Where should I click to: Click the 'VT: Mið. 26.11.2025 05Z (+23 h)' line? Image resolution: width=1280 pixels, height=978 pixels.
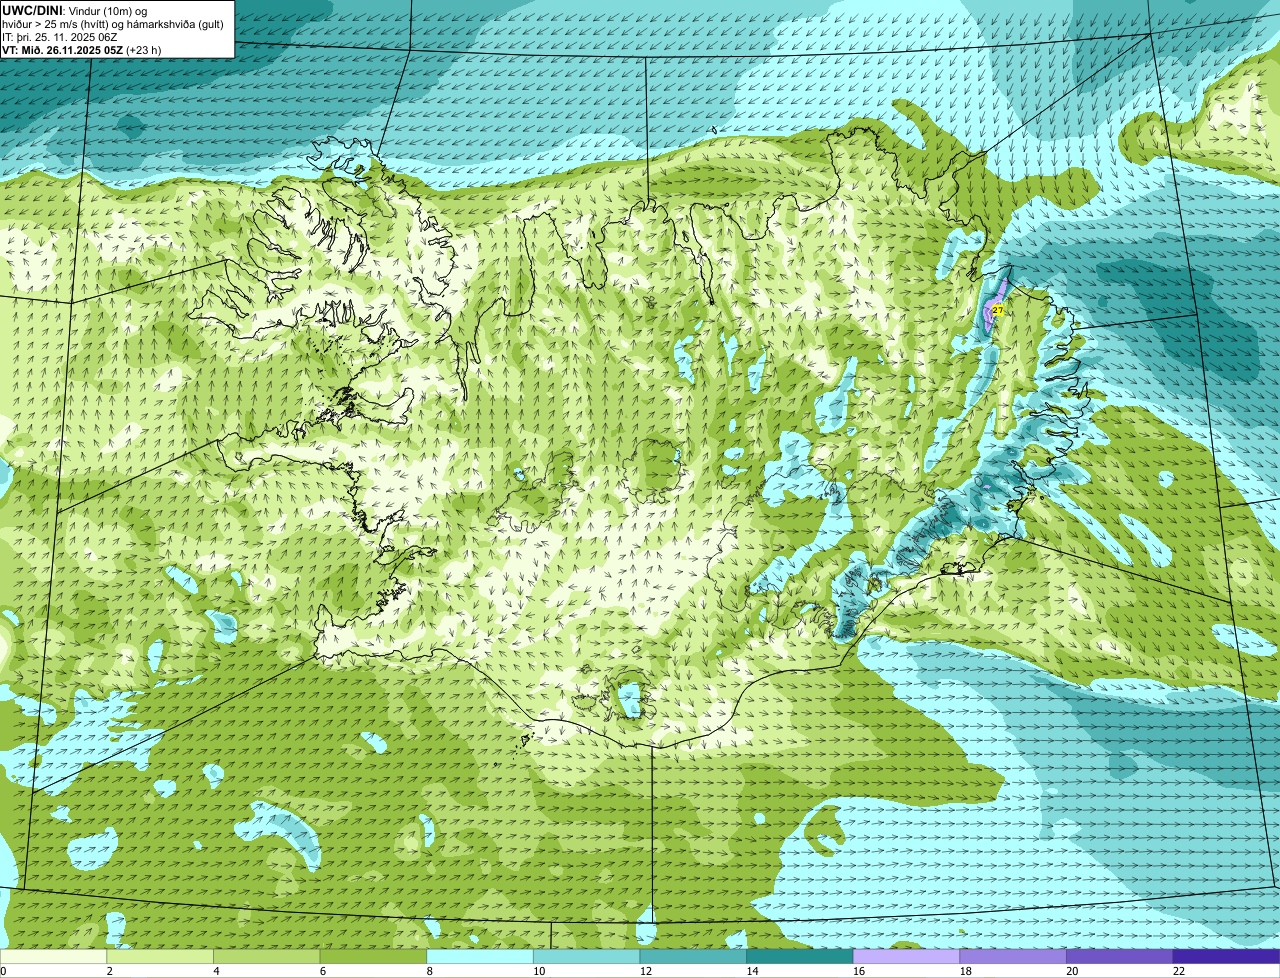point(82,49)
